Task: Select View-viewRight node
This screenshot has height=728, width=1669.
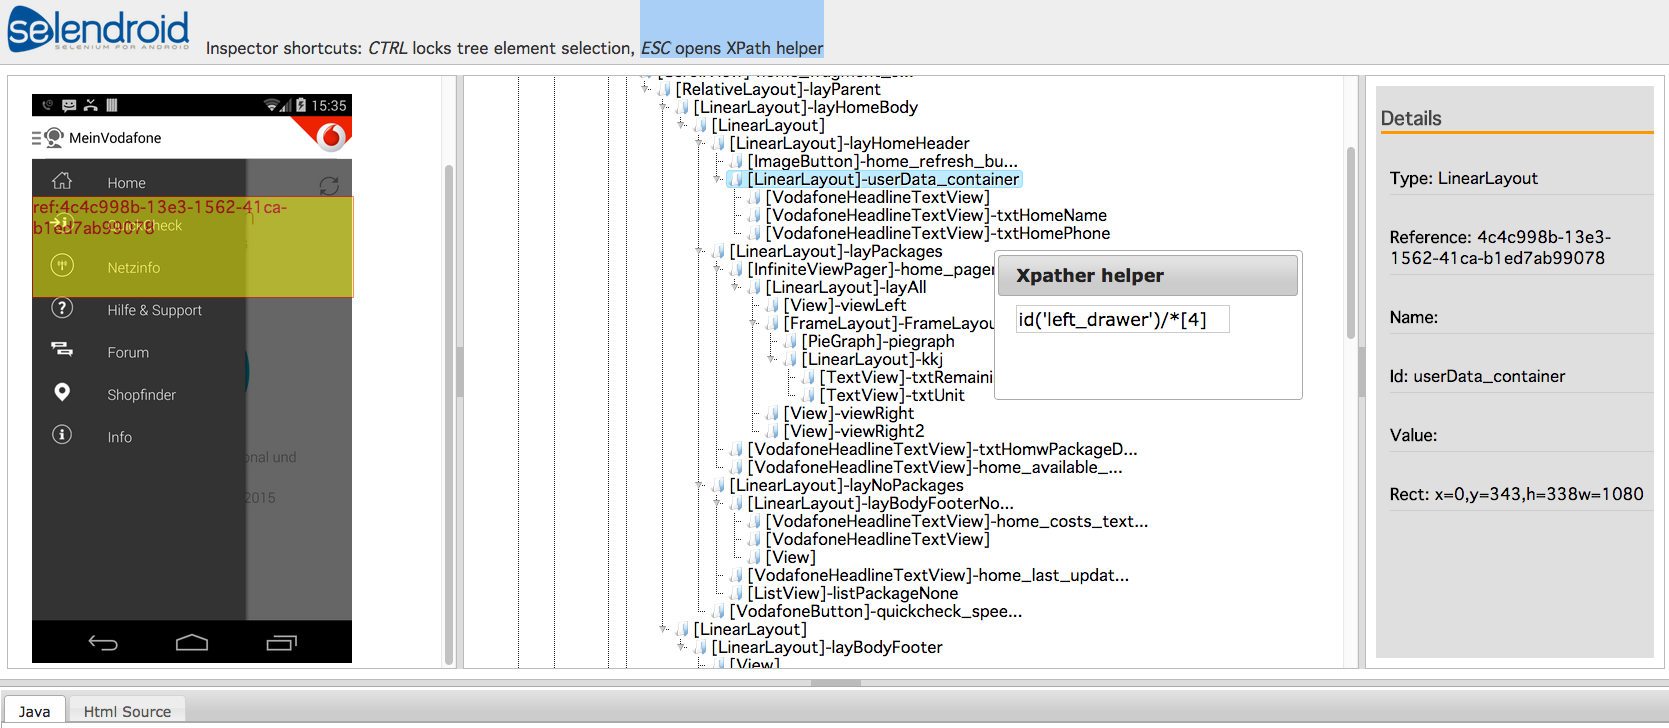Action: [849, 413]
